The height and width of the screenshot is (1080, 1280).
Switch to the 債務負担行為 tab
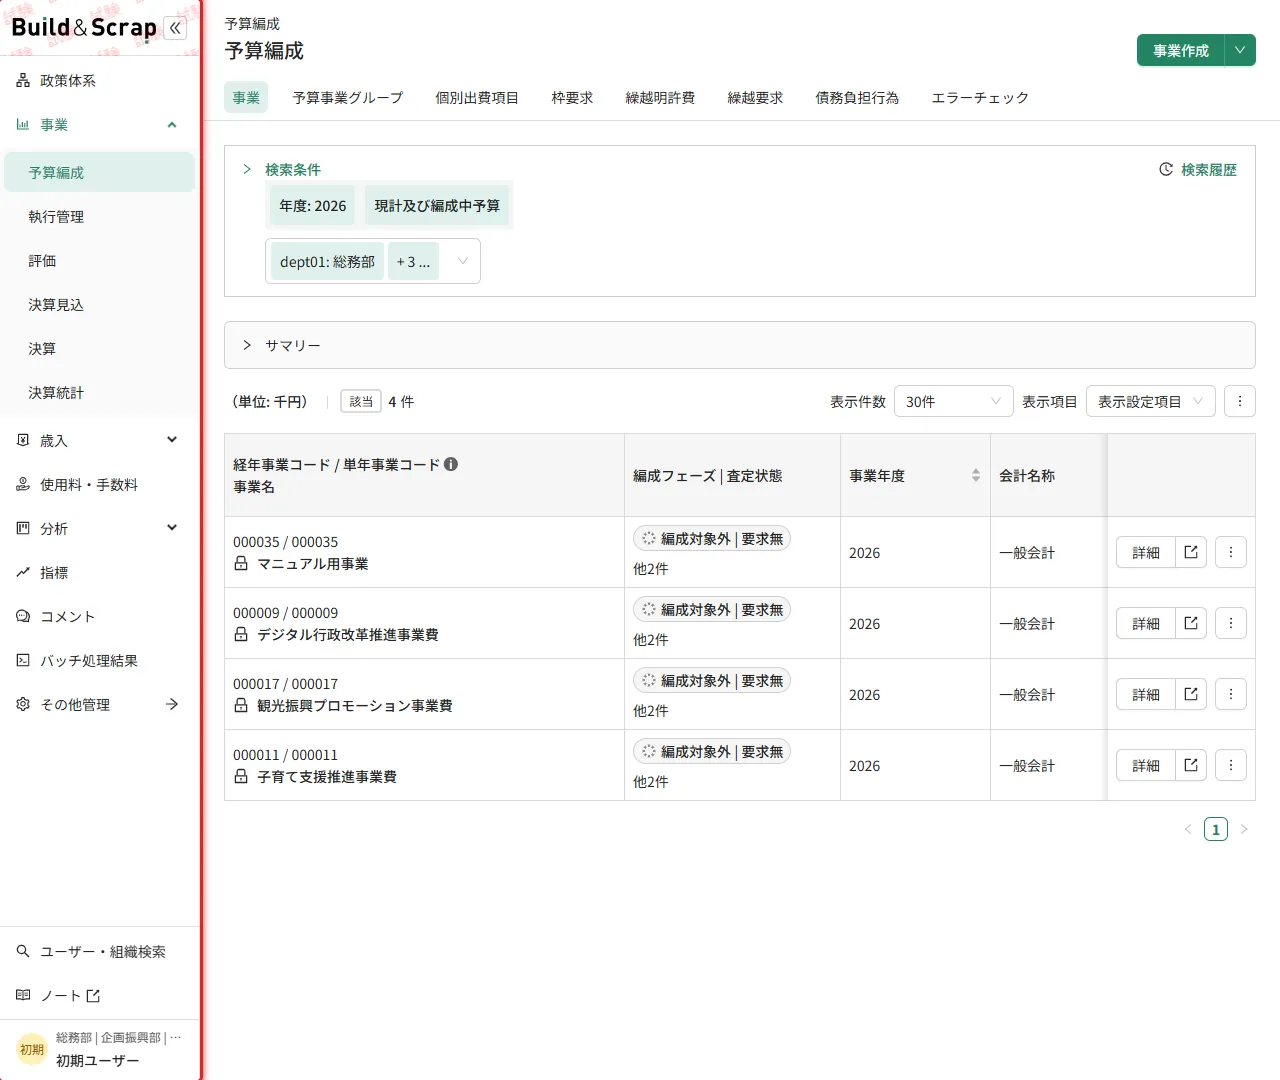click(857, 97)
